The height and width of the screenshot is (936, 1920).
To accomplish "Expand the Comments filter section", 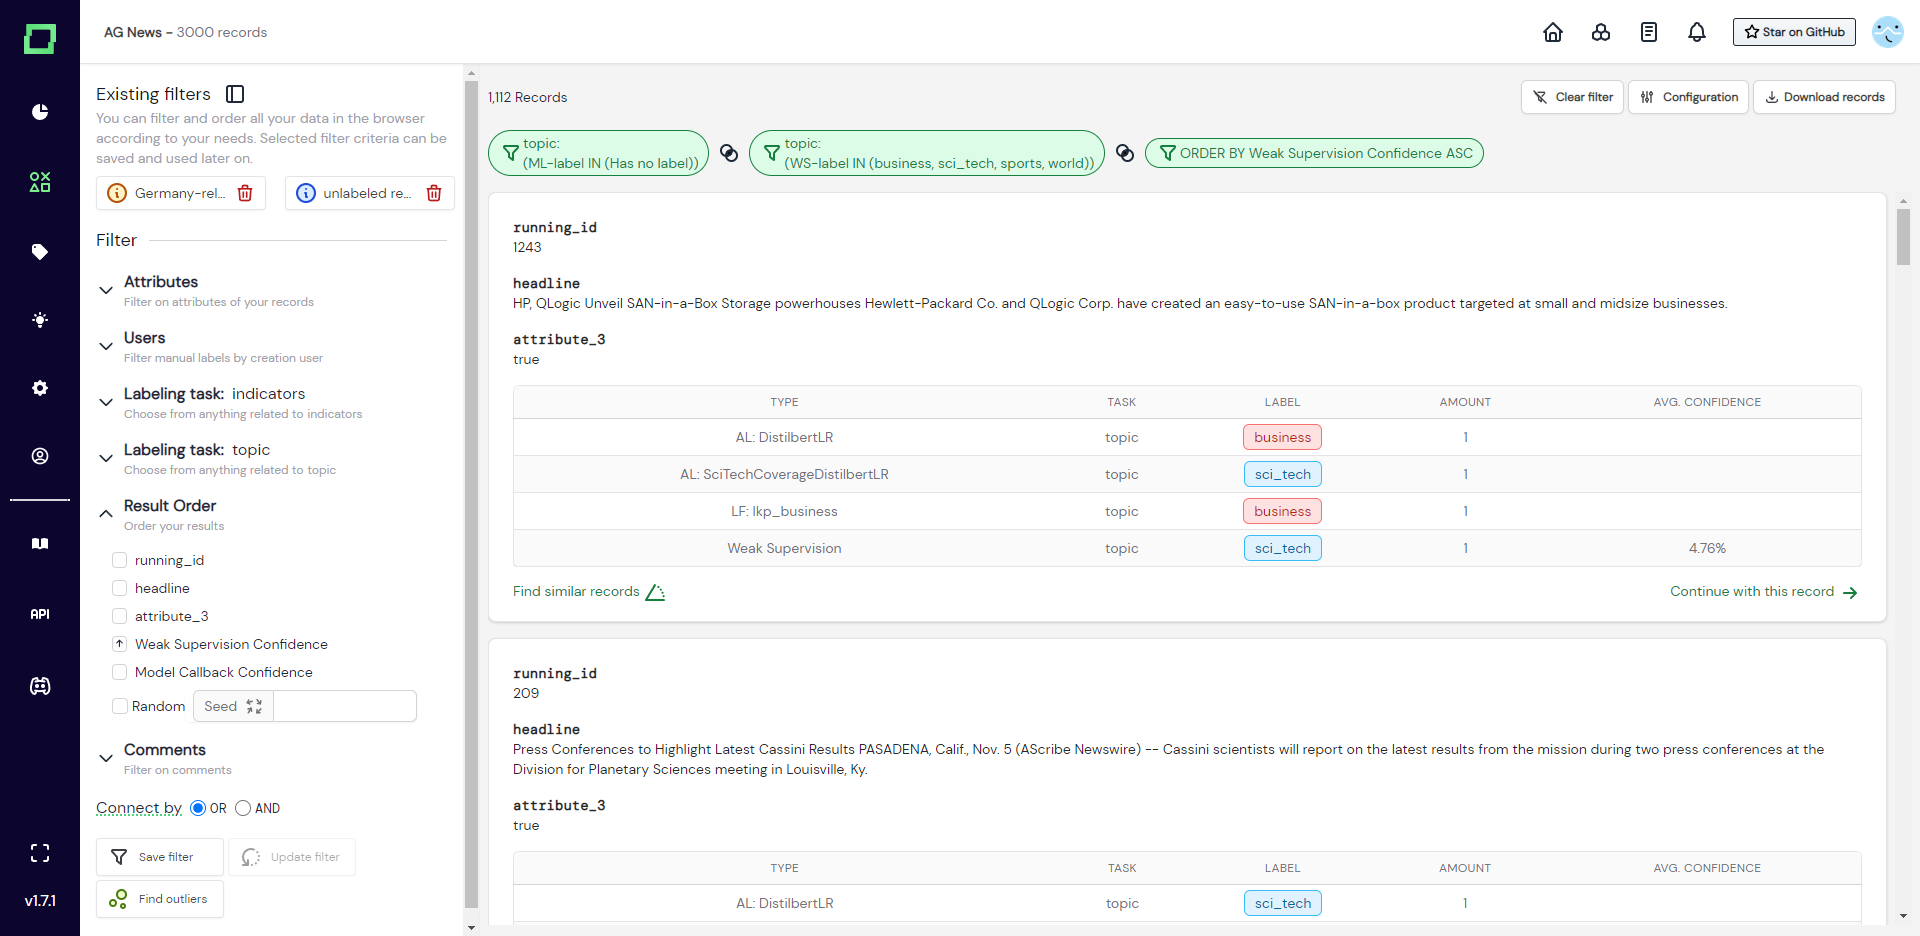I will [x=106, y=758].
